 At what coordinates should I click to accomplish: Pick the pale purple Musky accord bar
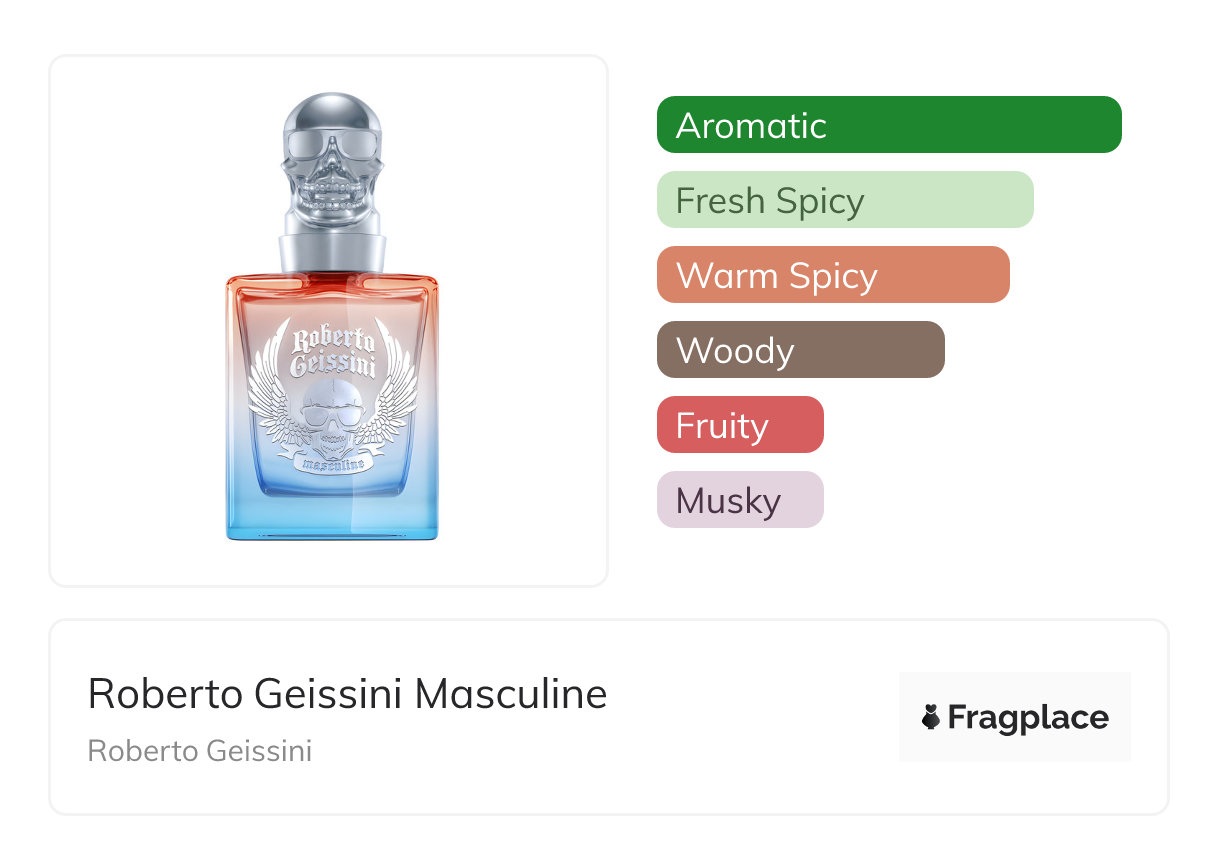click(739, 500)
